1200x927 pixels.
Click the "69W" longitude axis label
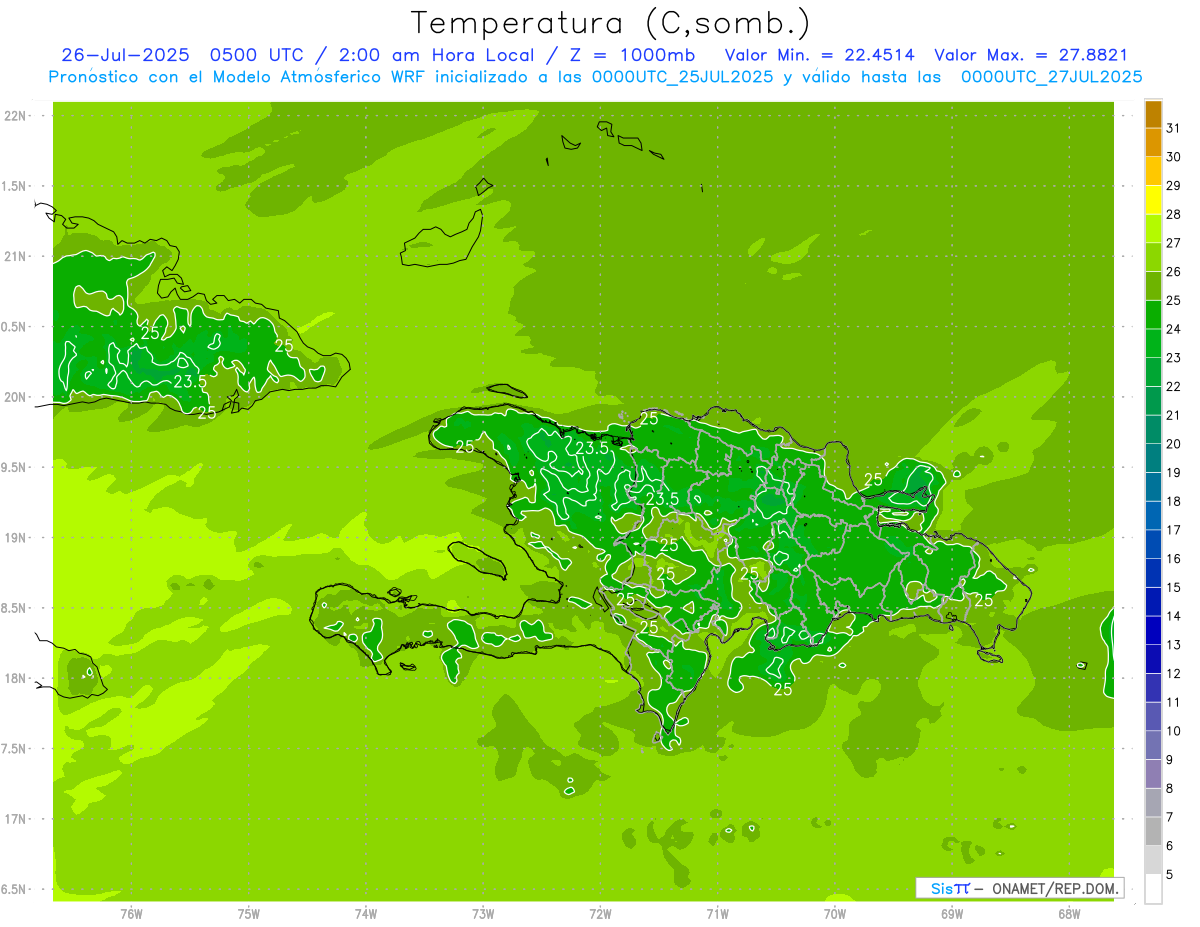tap(952, 914)
